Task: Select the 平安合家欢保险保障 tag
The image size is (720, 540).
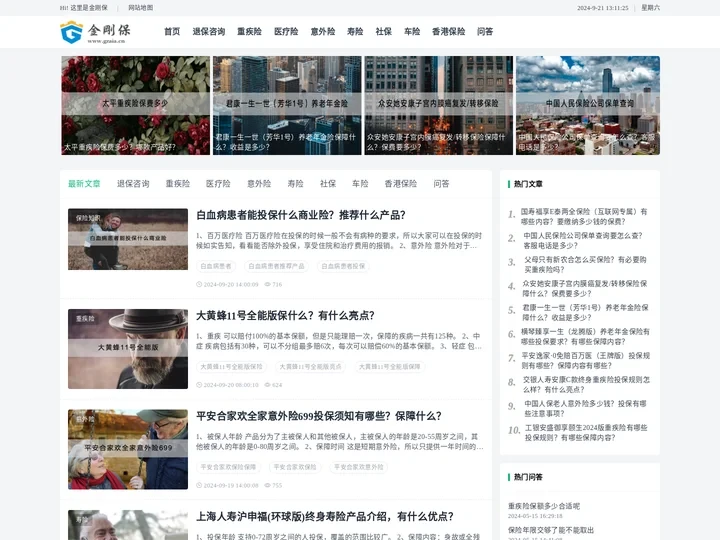Action: tap(228, 467)
